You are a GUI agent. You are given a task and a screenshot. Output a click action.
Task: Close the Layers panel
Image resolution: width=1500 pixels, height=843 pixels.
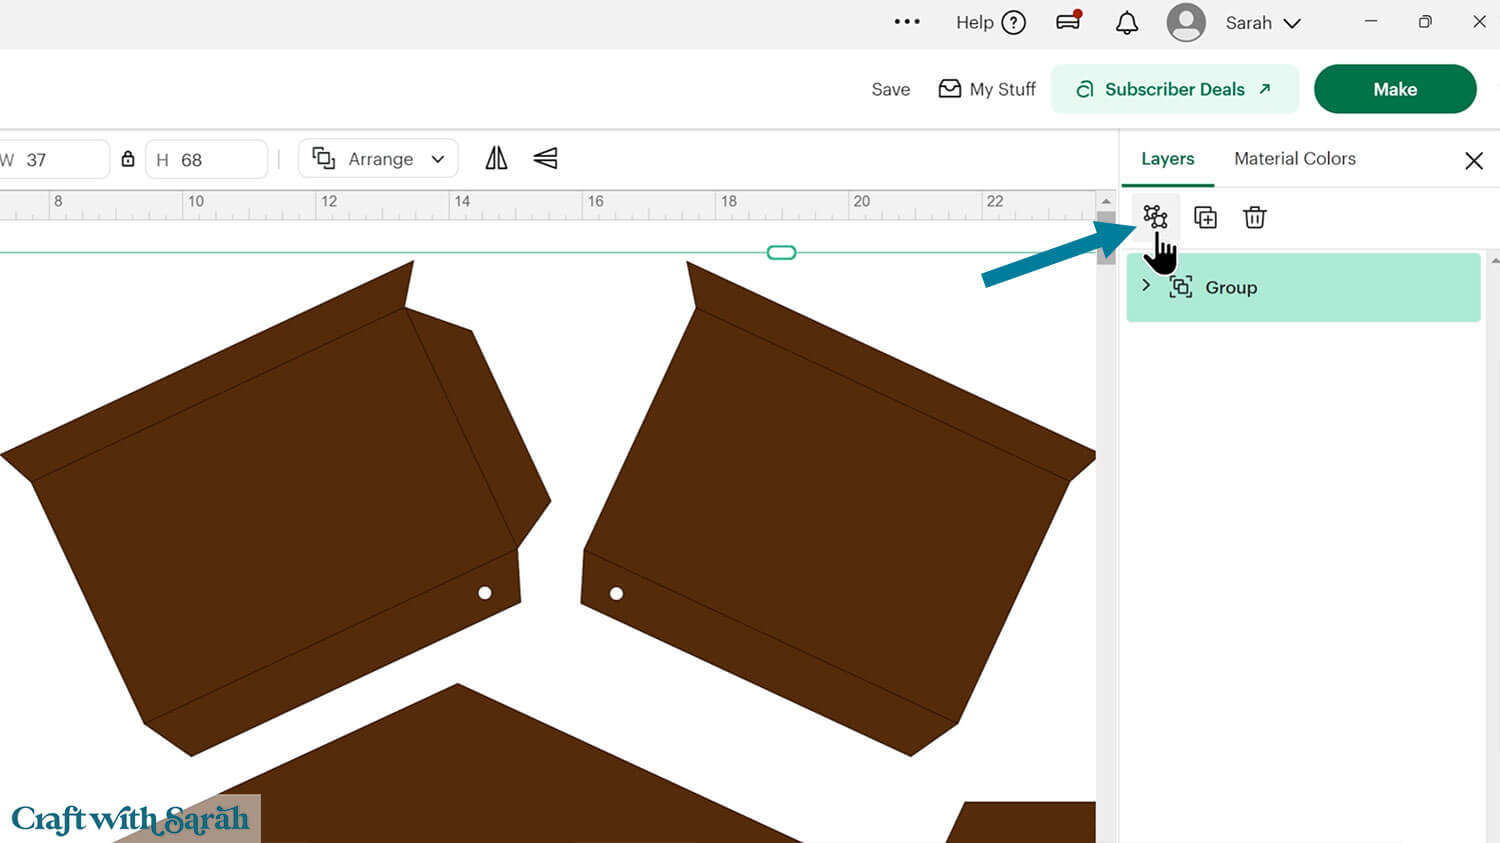[x=1473, y=161]
